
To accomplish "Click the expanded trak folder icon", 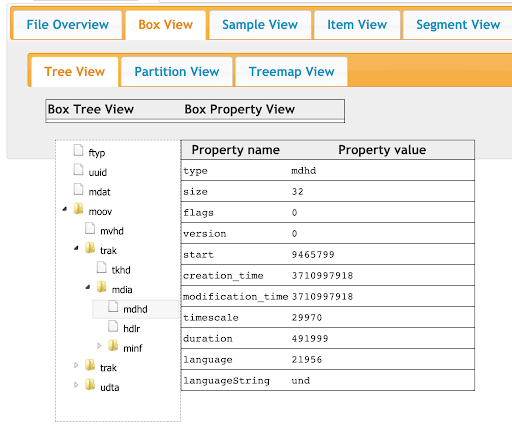I will point(90,248).
